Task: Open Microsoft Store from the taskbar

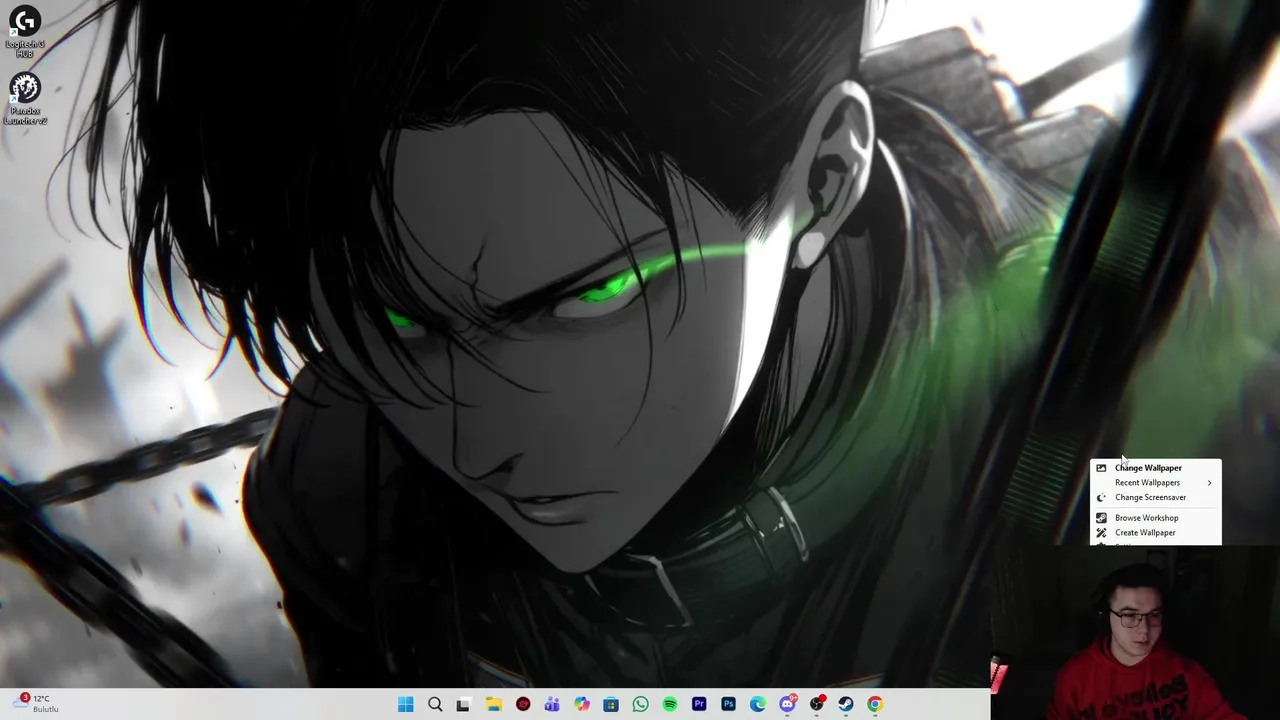Action: [611, 704]
